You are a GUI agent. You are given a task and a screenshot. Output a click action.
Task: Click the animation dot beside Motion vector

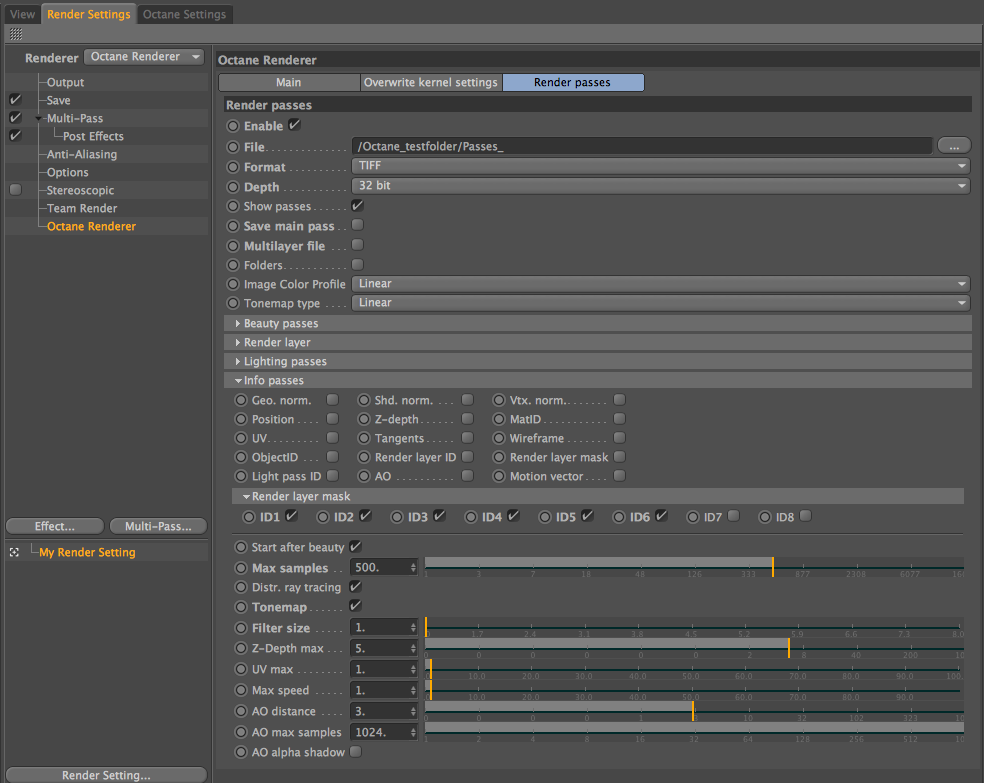499,476
